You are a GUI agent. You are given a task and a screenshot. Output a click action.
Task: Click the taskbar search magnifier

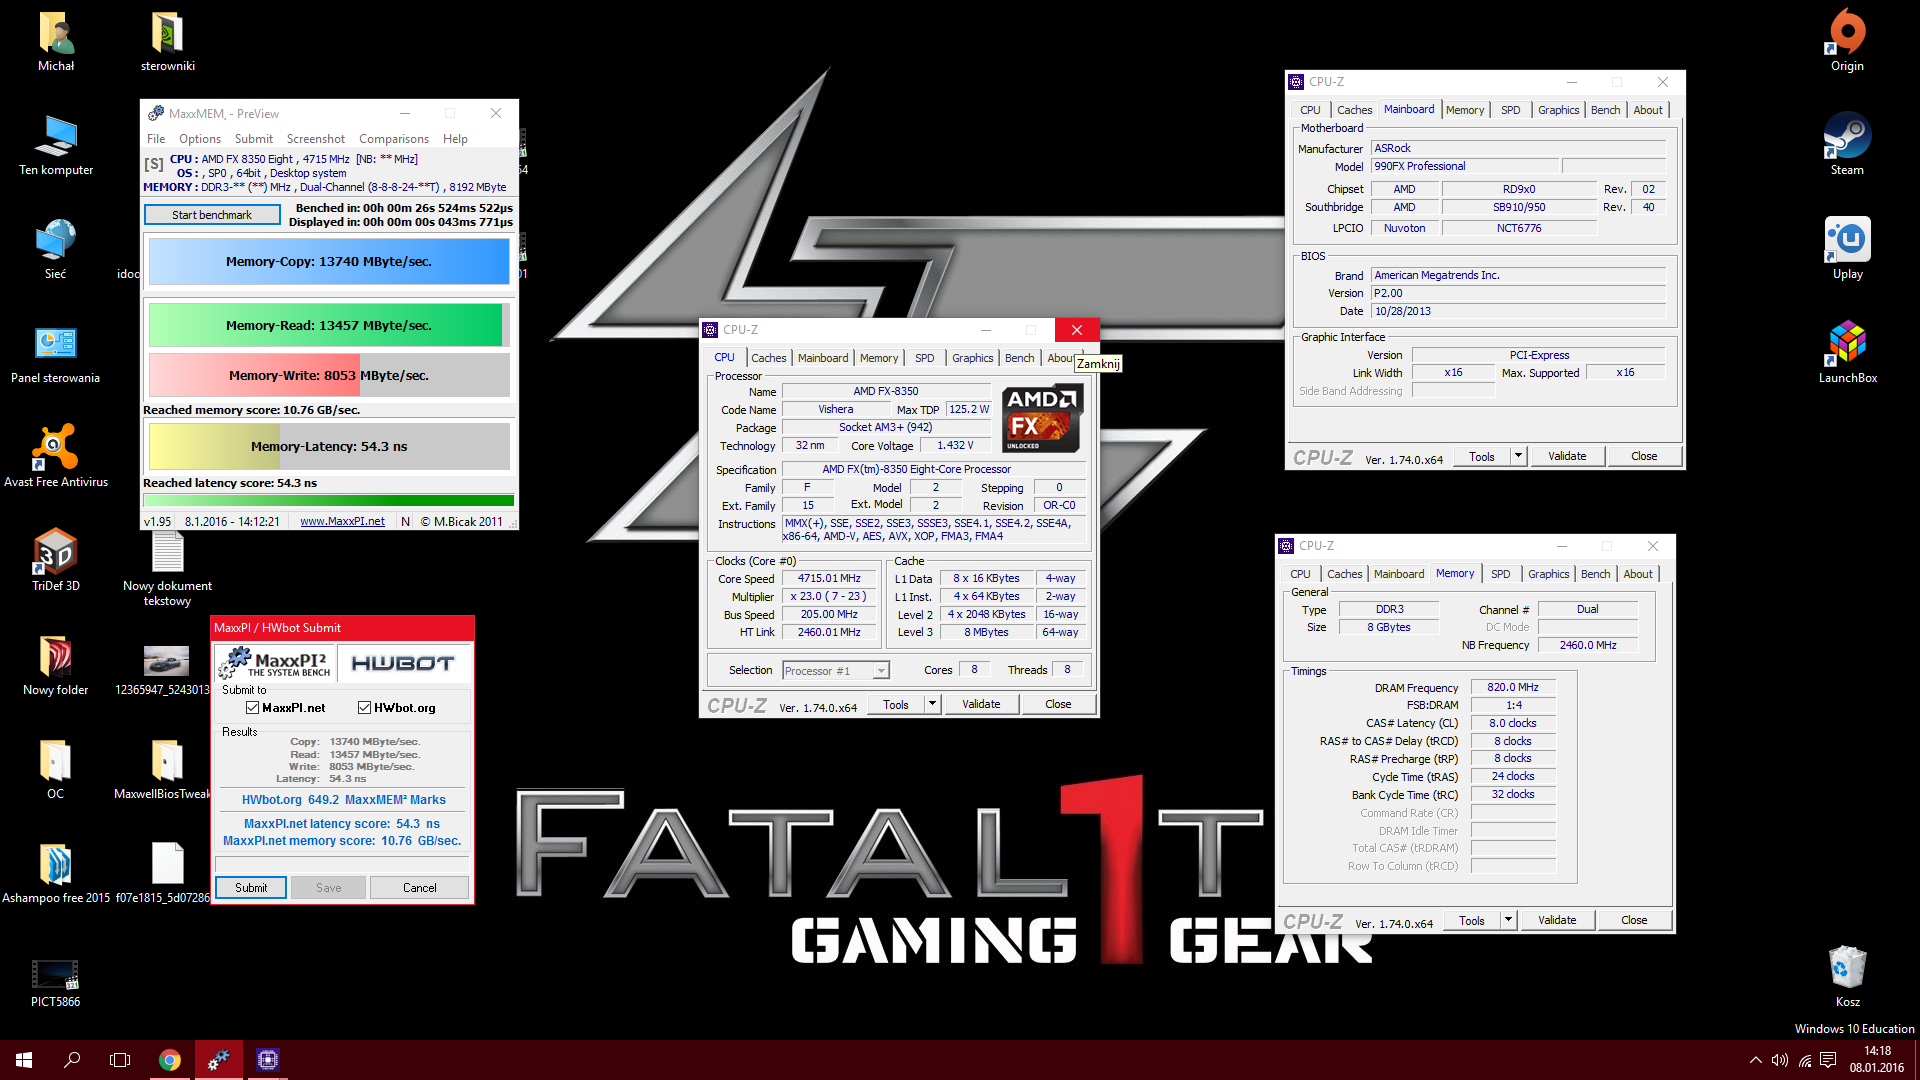[72, 1060]
